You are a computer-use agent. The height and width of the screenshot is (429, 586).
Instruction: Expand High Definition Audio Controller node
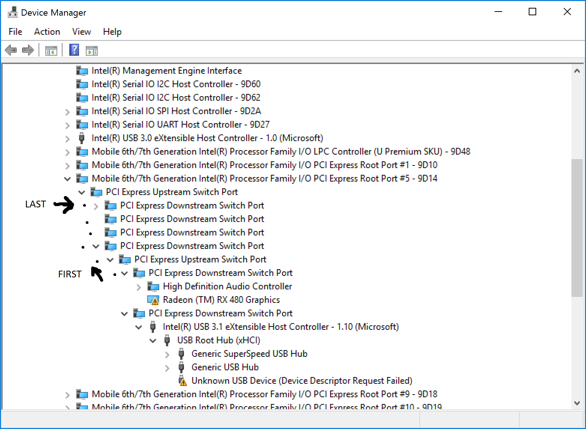[139, 287]
